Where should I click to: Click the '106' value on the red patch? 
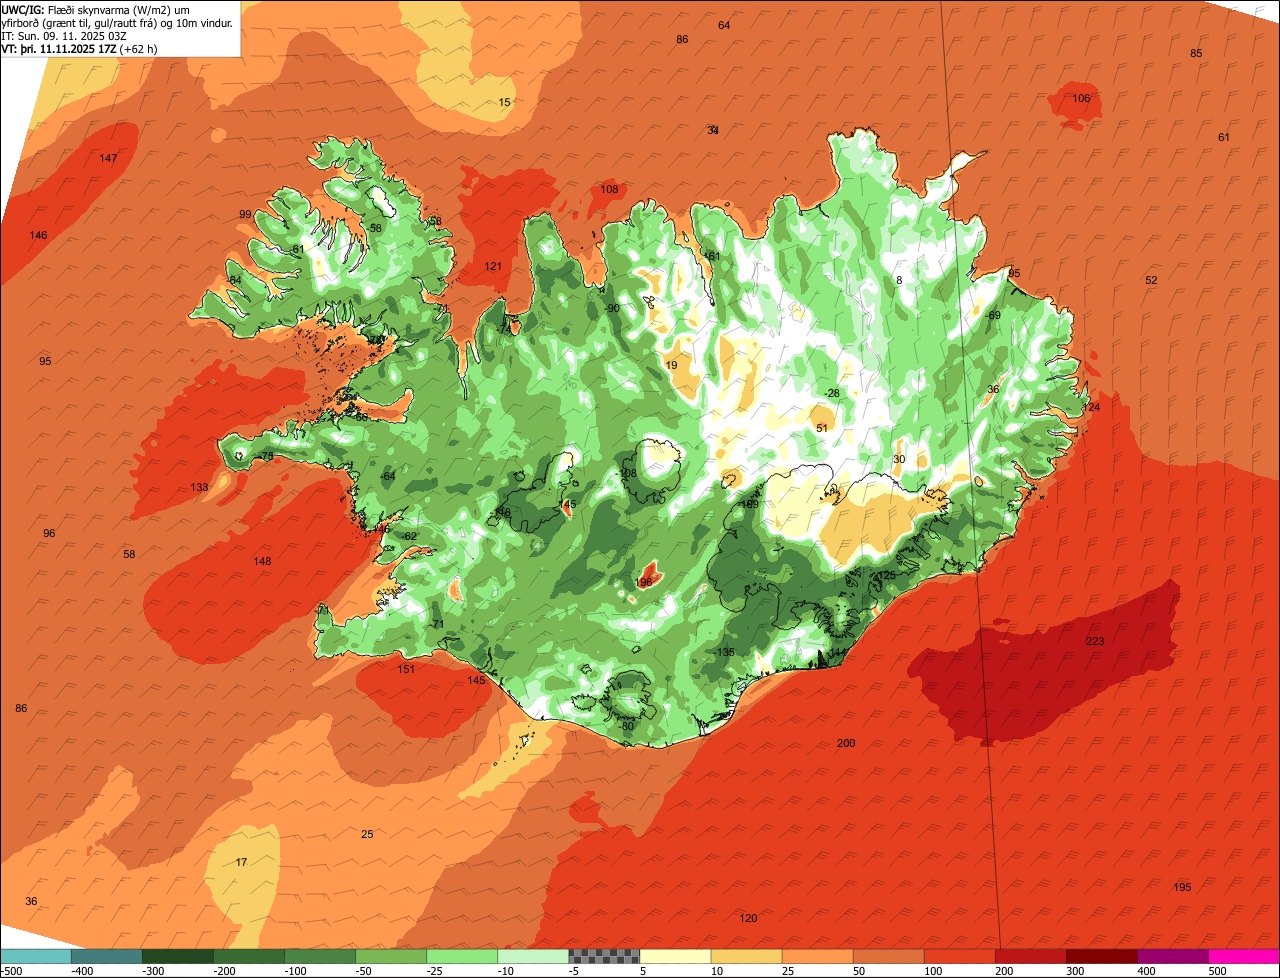pyautogui.click(x=1081, y=98)
